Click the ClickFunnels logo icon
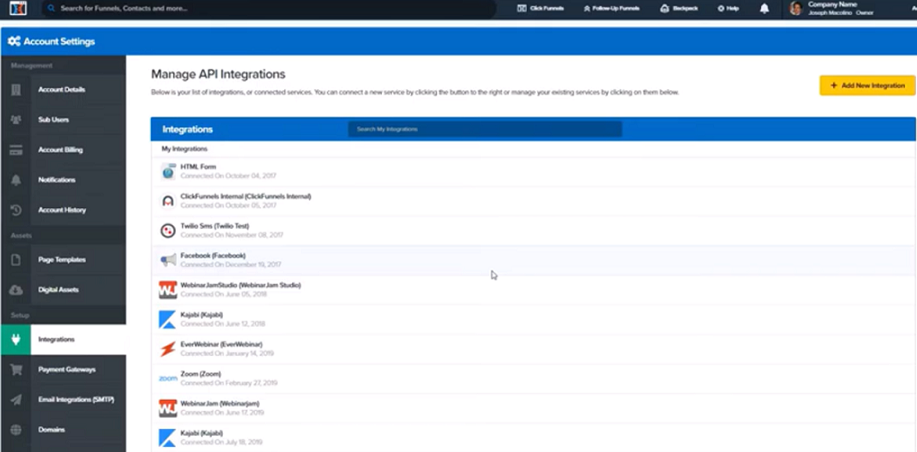The width and height of the screenshot is (917, 452). [18, 8]
